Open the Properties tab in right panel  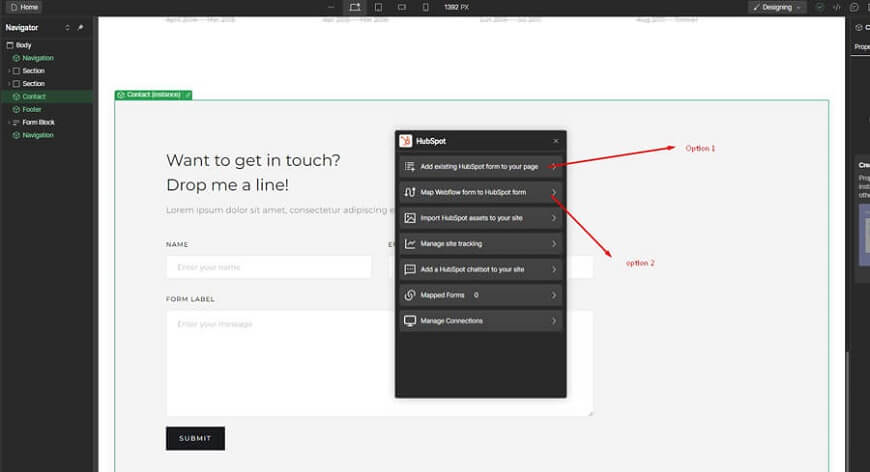click(862, 47)
